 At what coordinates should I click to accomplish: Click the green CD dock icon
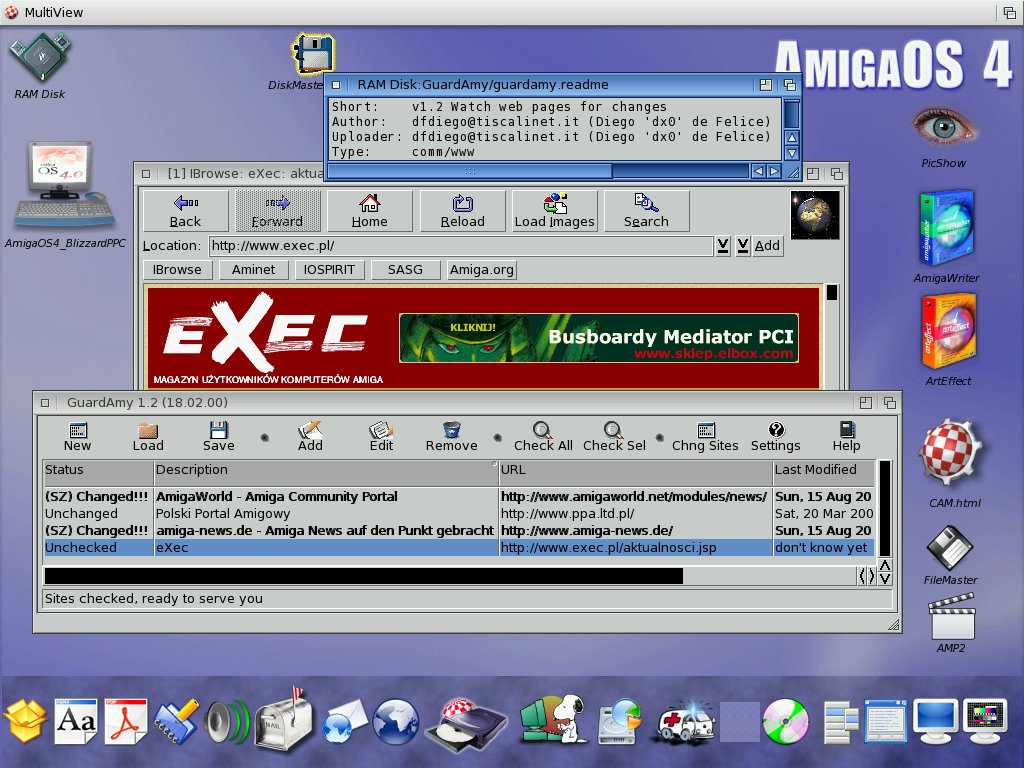point(785,722)
